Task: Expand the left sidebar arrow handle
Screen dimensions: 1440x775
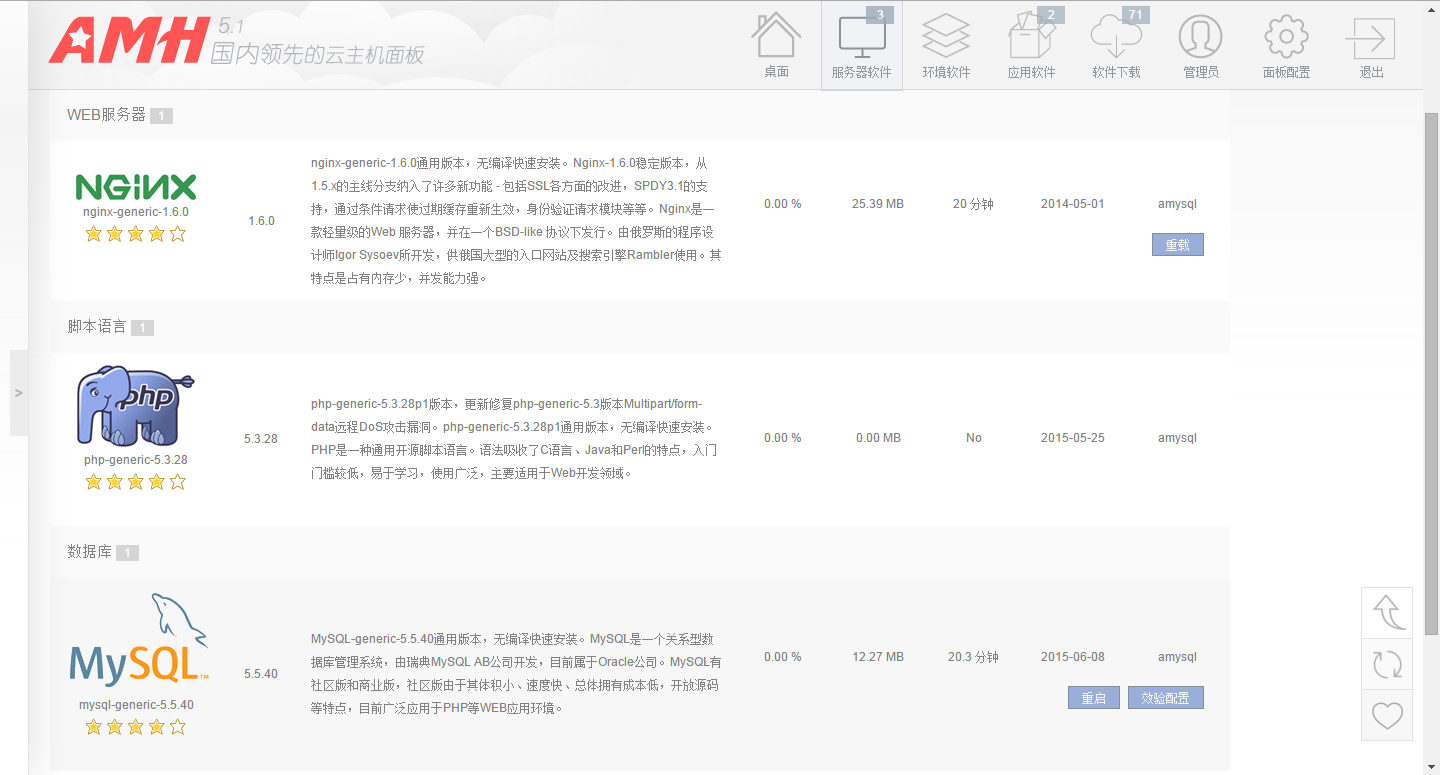Action: [18, 393]
